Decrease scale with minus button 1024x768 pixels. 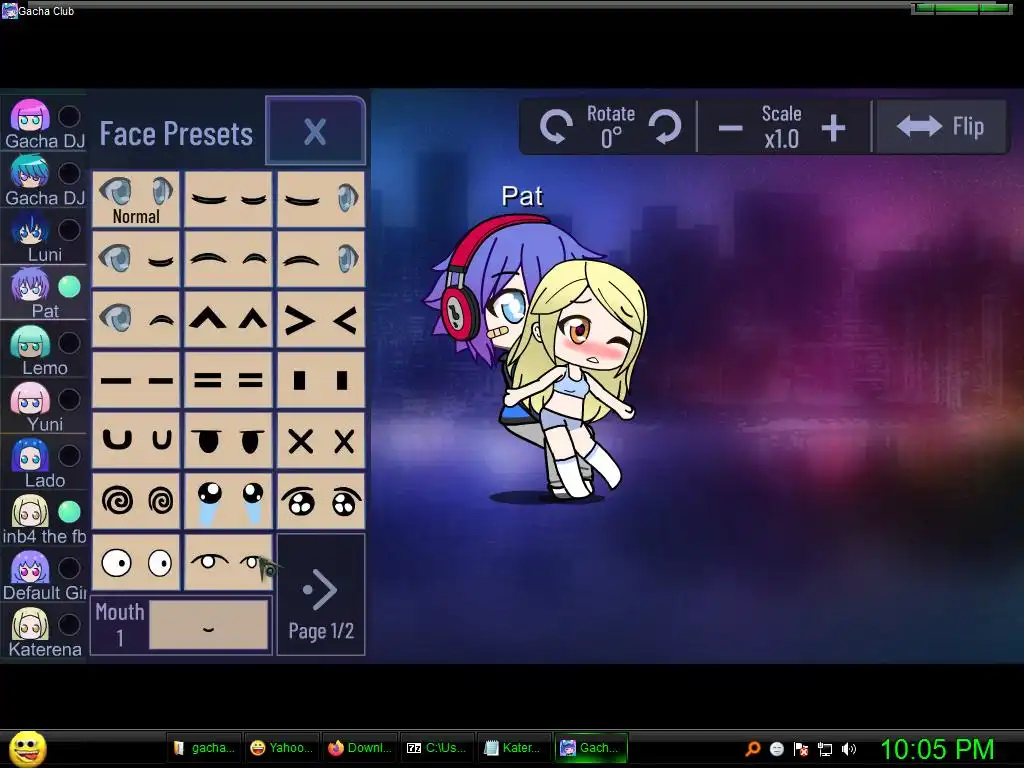pyautogui.click(x=730, y=128)
